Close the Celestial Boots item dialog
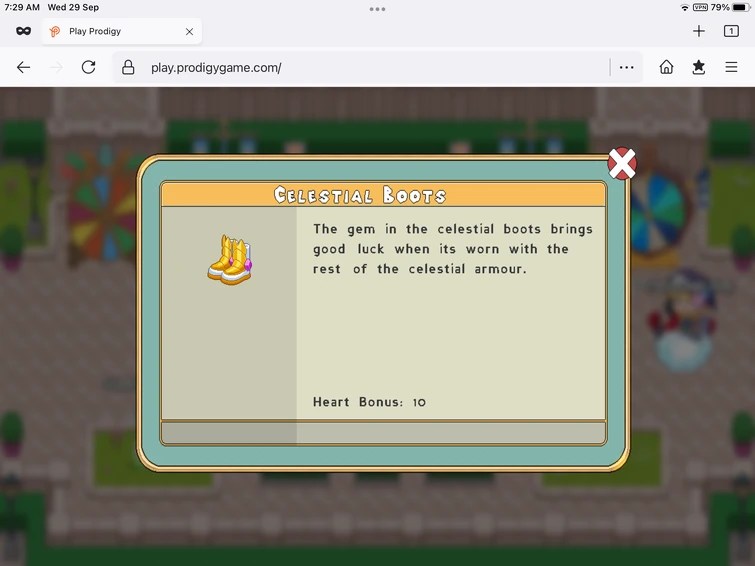755x566 pixels. [x=622, y=163]
